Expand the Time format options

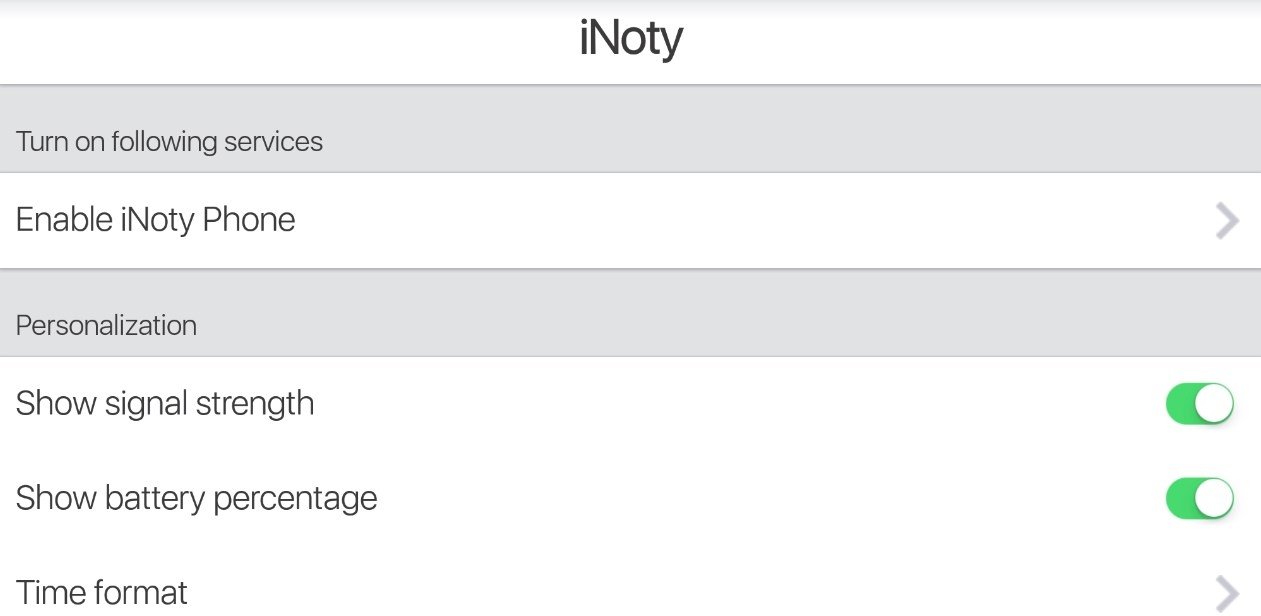(x=630, y=592)
